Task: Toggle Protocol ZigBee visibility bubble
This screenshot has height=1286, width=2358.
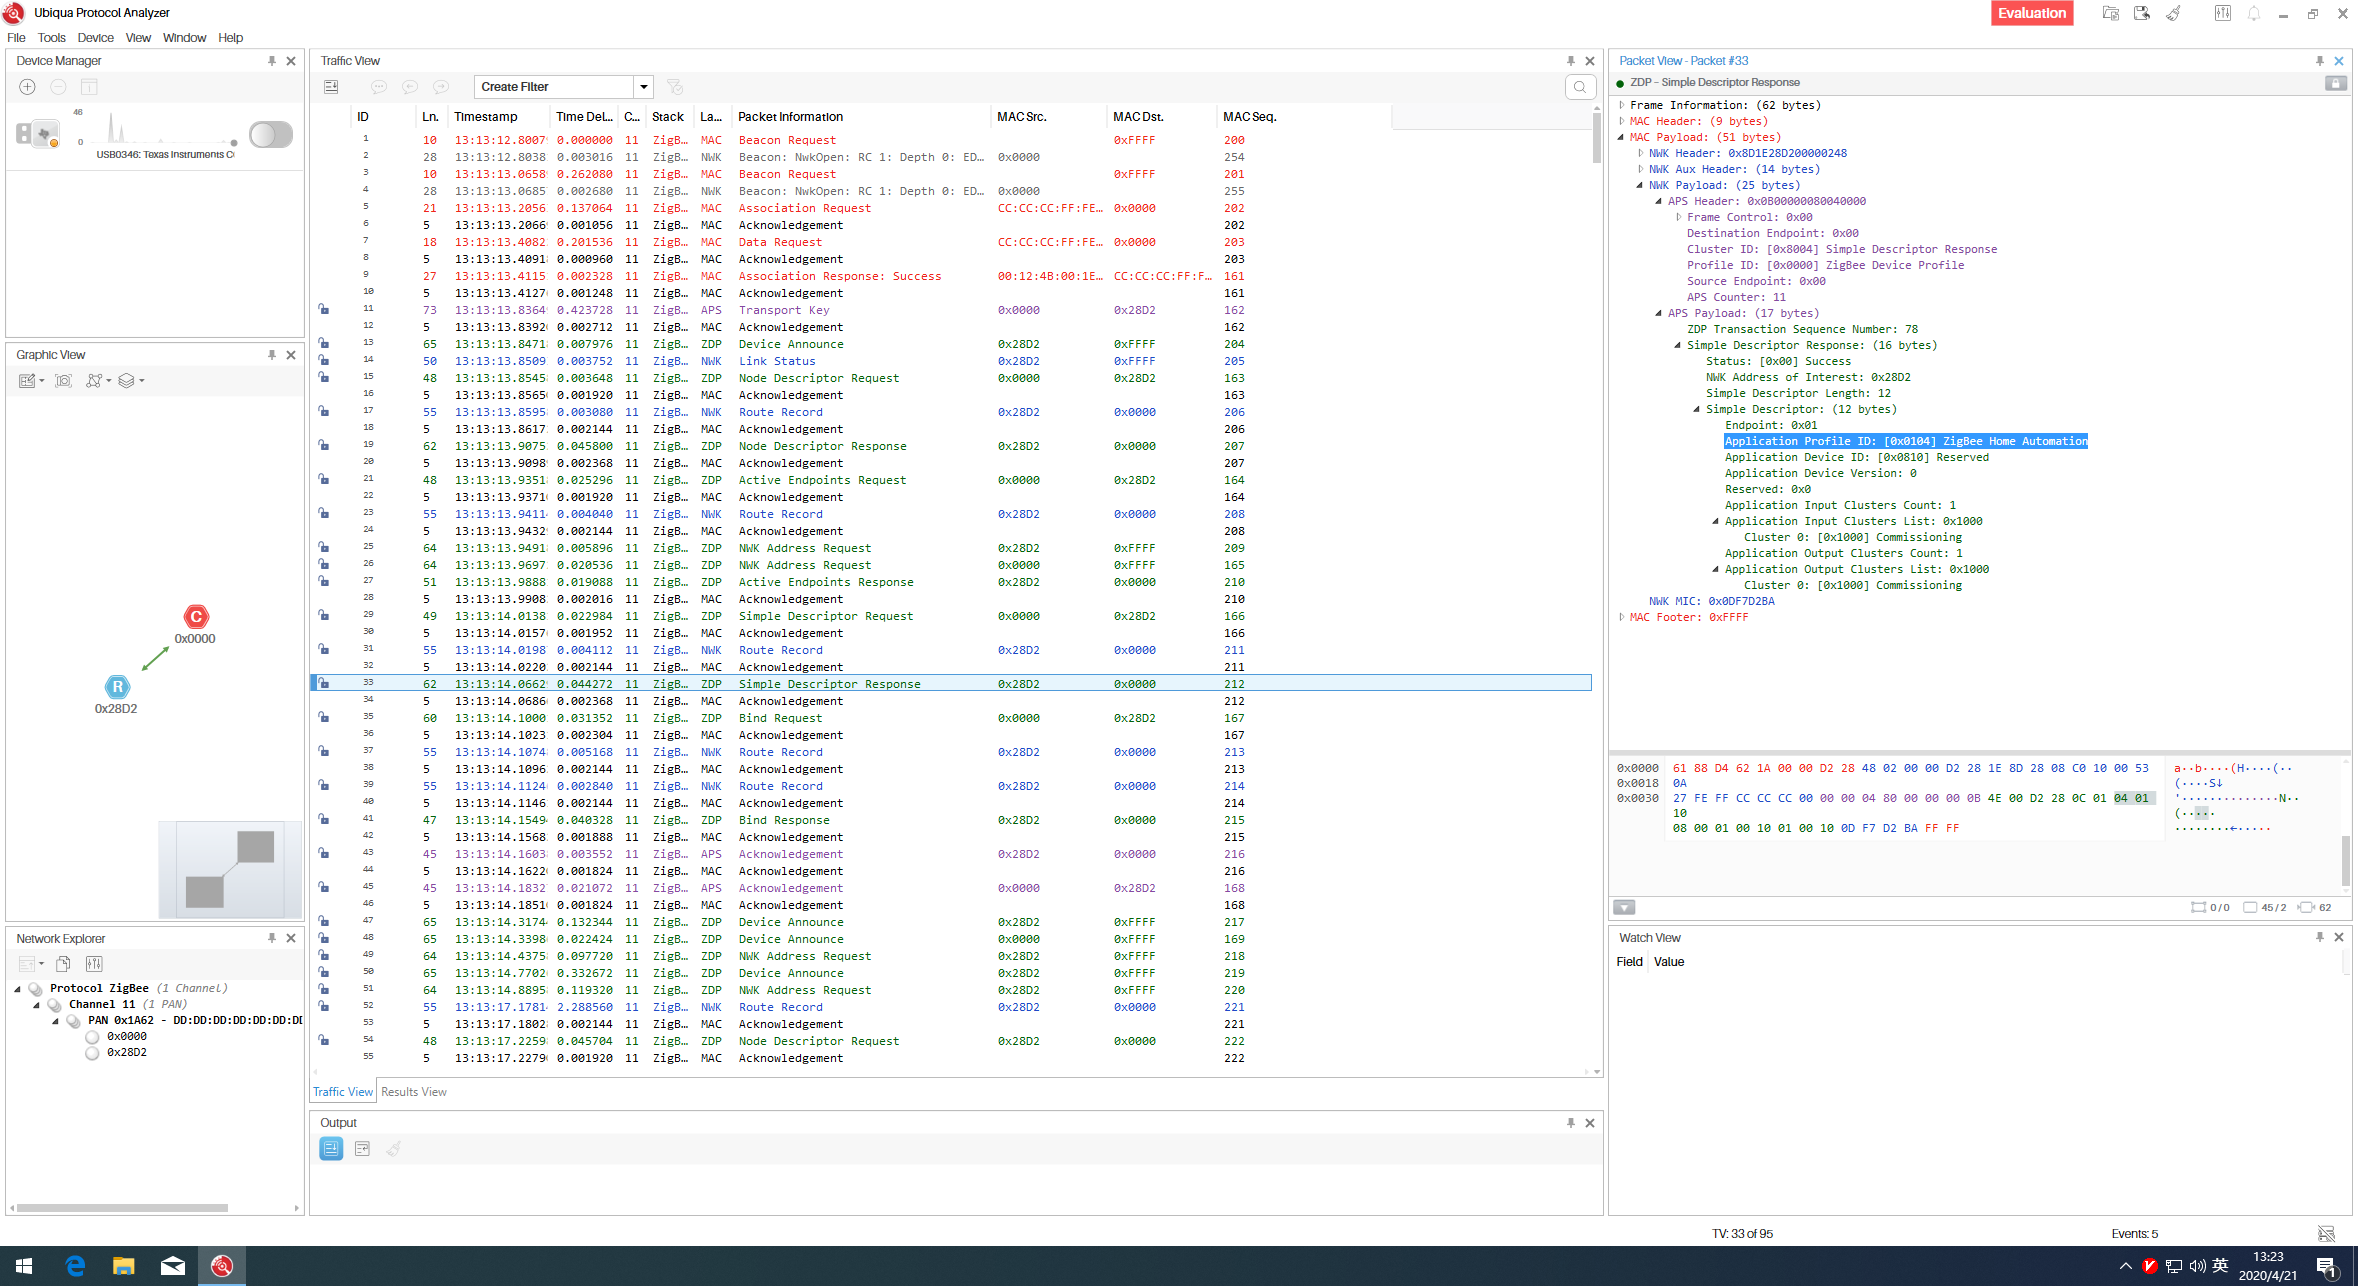Action: pos(35,989)
